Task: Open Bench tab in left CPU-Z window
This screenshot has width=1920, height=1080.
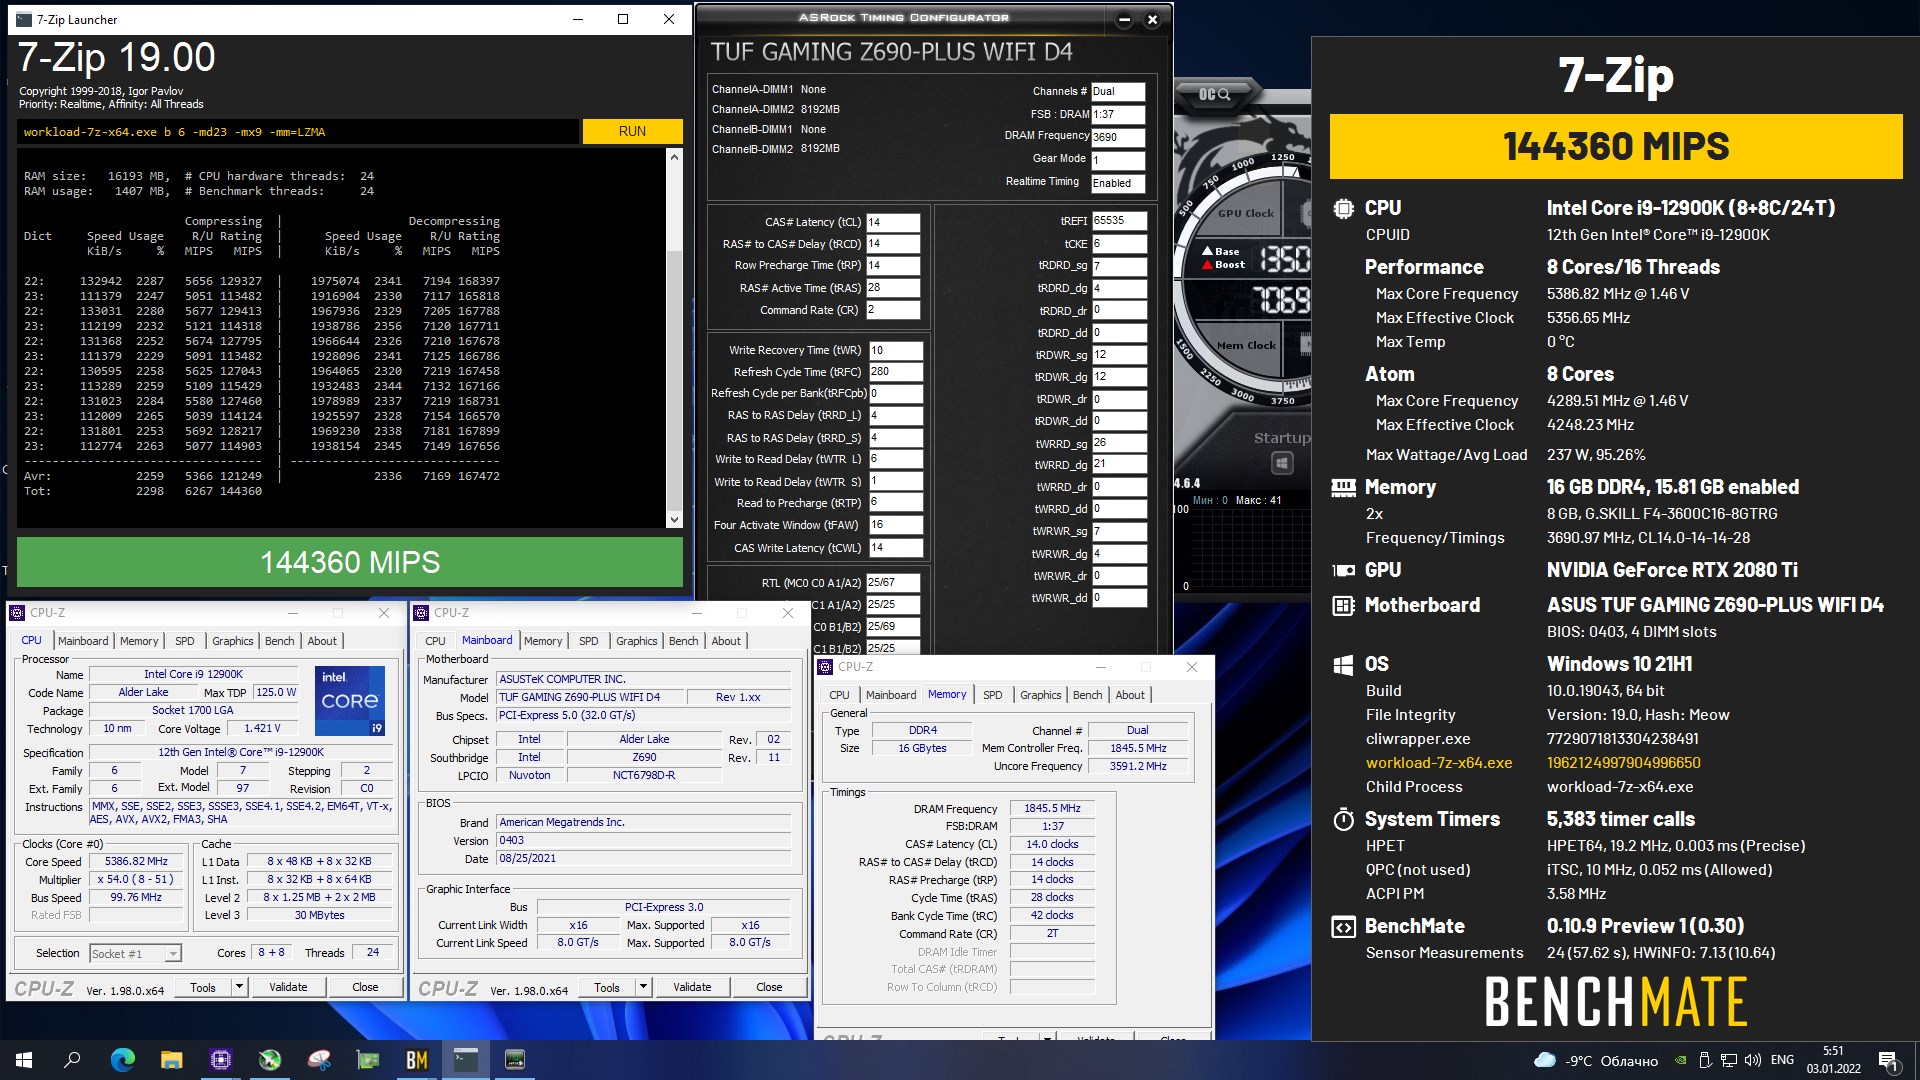Action: pyautogui.click(x=280, y=641)
